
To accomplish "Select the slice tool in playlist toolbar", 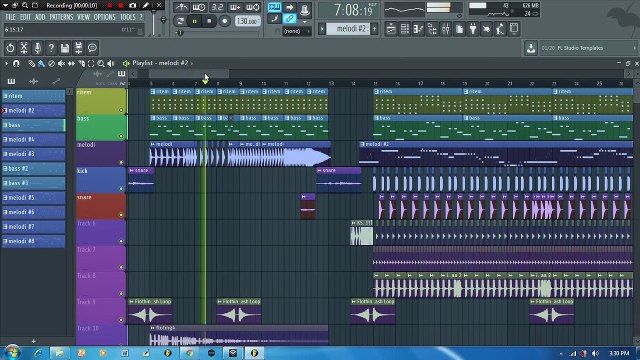I will [x=81, y=63].
